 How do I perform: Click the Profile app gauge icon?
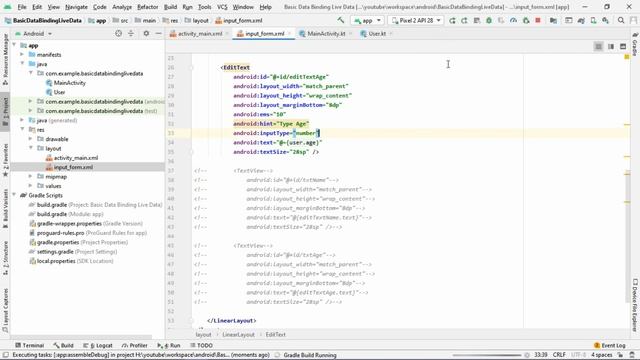[513, 20]
